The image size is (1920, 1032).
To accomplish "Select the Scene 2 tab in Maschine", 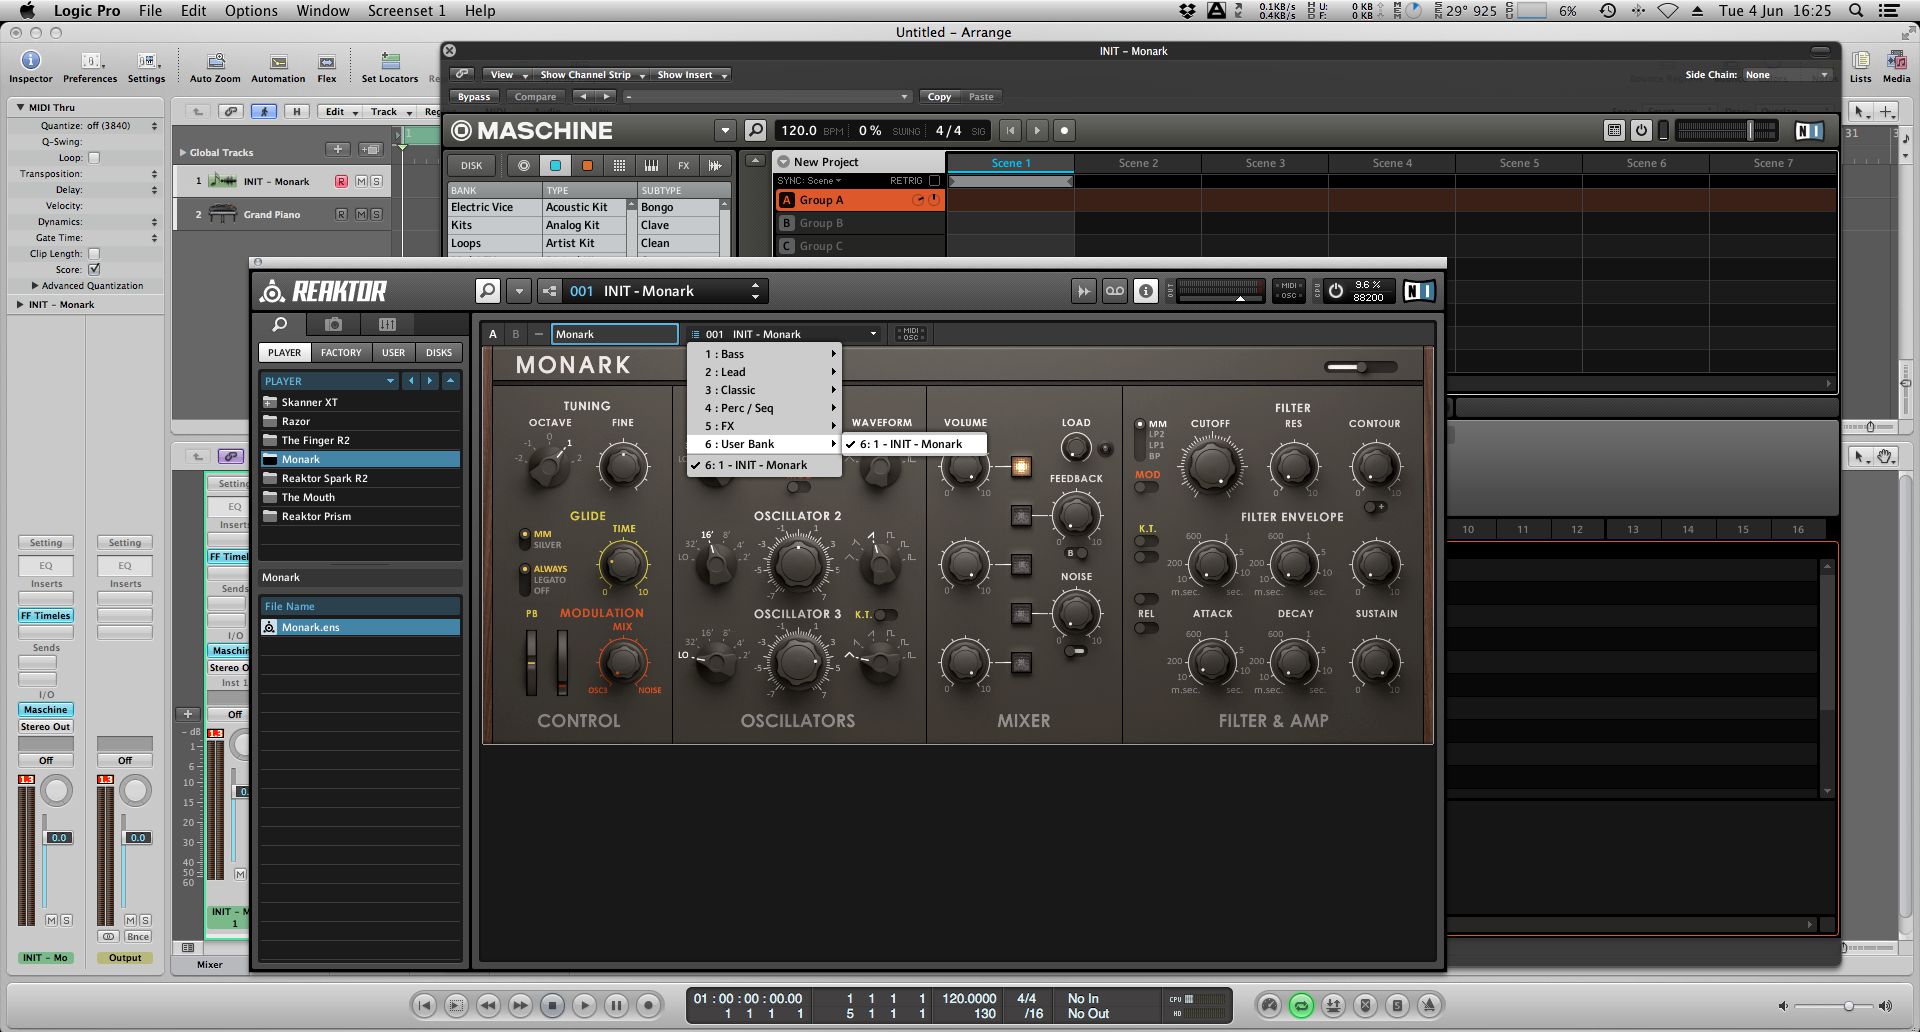I will 1138,163.
